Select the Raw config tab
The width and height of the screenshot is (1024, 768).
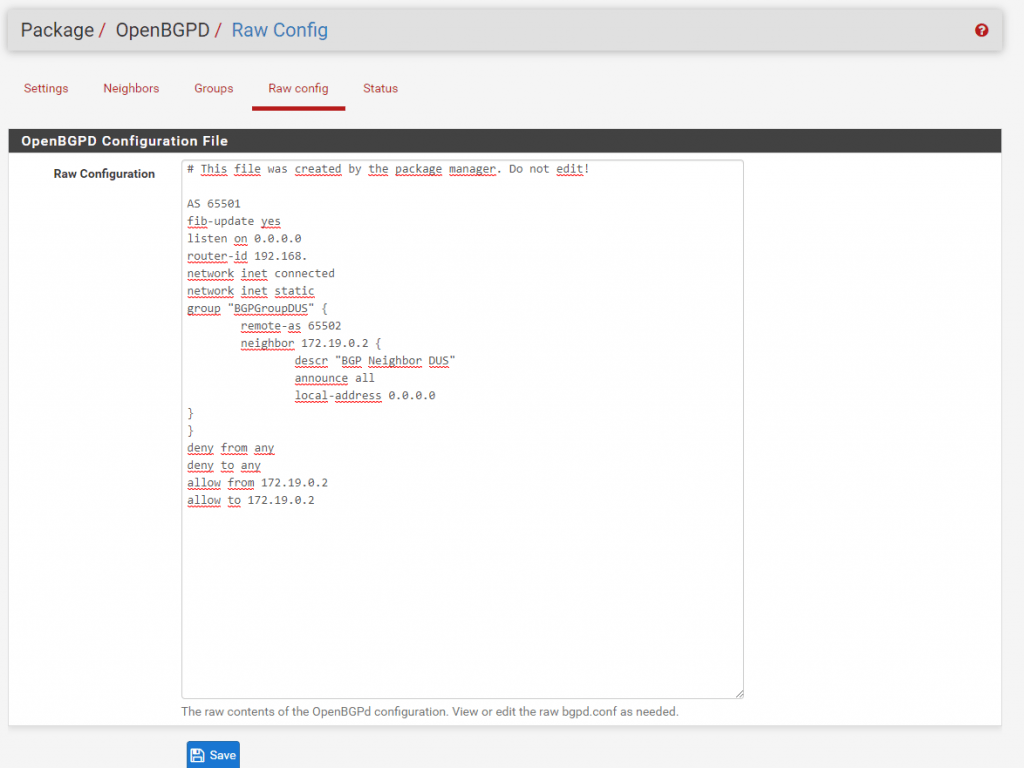(298, 88)
